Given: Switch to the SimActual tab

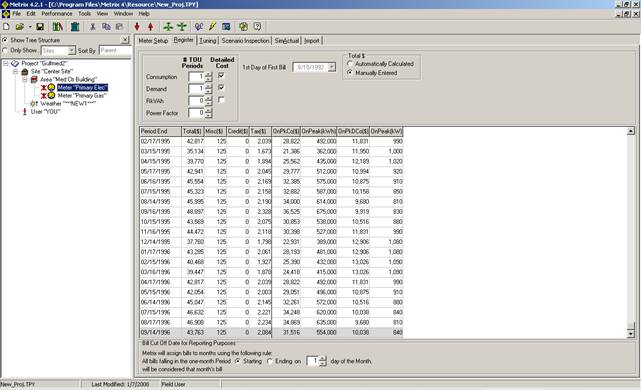Looking at the screenshot, I should tap(287, 41).
